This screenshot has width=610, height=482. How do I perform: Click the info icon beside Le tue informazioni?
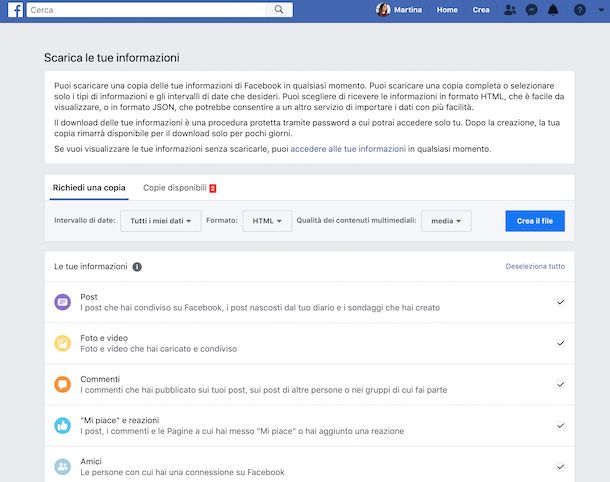(x=137, y=267)
